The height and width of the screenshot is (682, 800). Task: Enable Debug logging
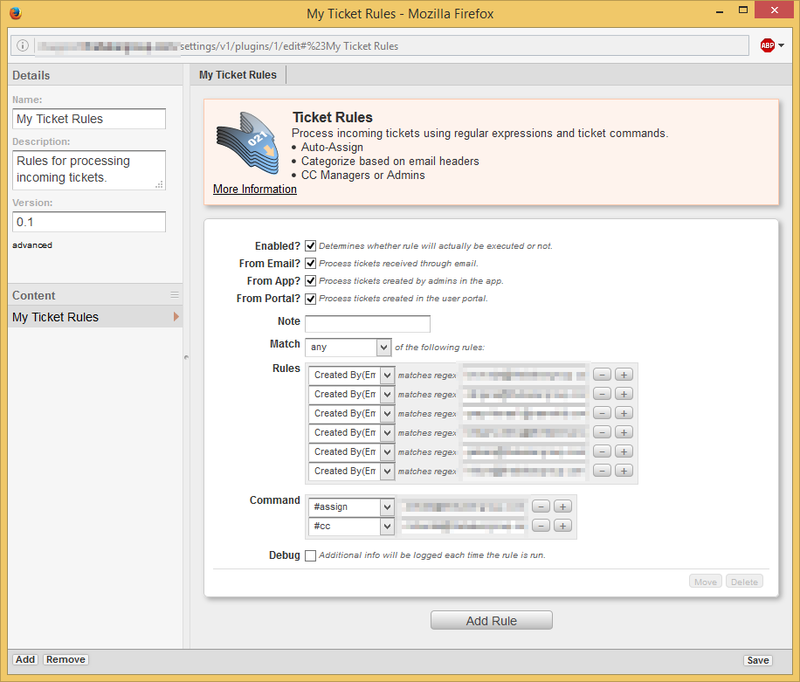pyautogui.click(x=311, y=555)
